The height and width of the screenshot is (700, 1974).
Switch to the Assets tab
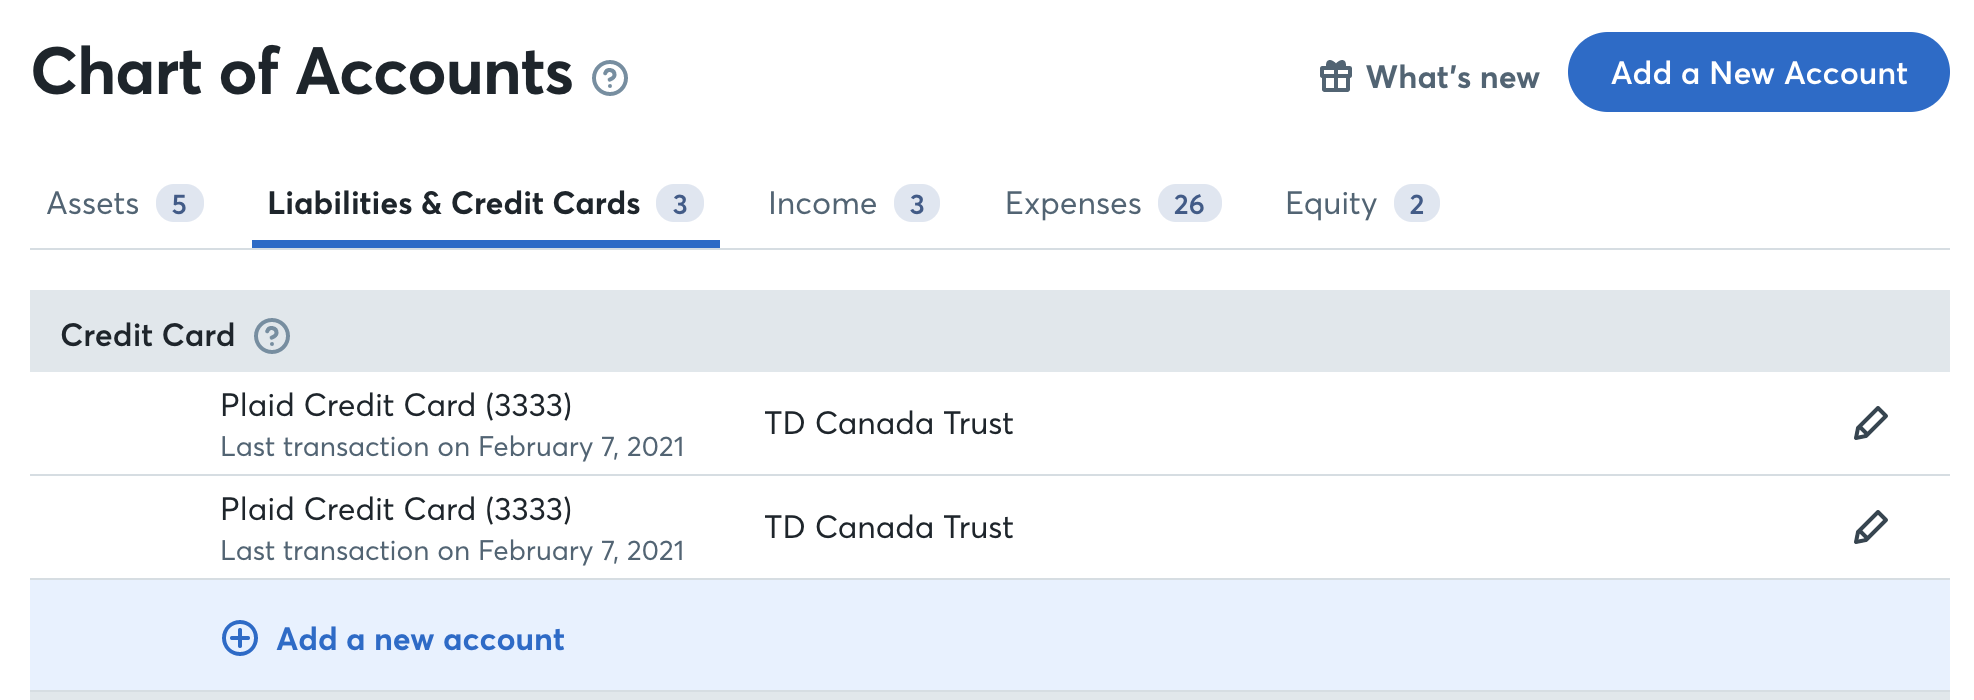click(94, 203)
